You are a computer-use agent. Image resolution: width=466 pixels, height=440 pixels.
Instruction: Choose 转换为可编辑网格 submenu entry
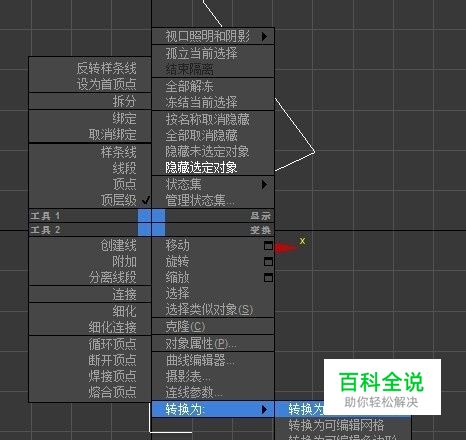(x=336, y=426)
